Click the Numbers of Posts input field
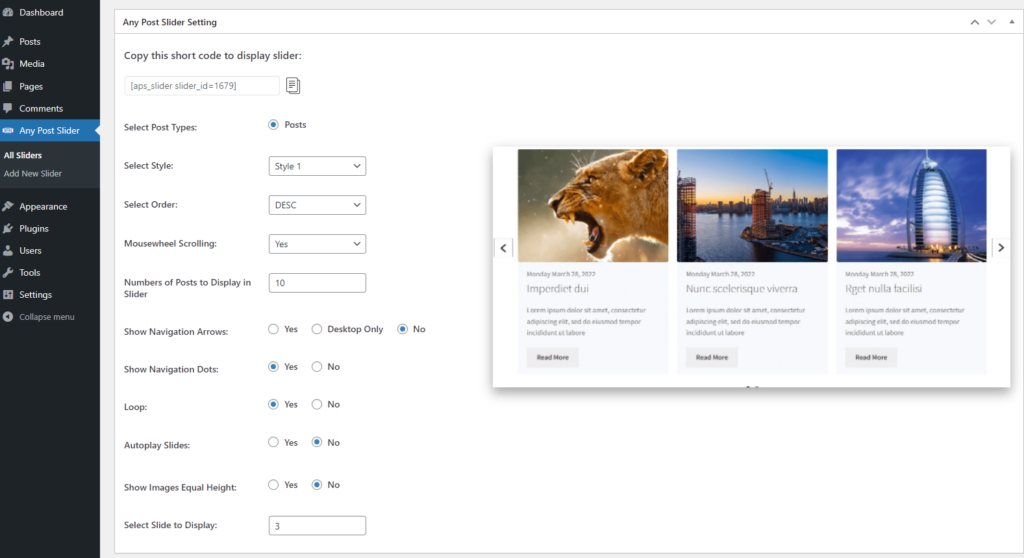The height and width of the screenshot is (558, 1024). 317,283
